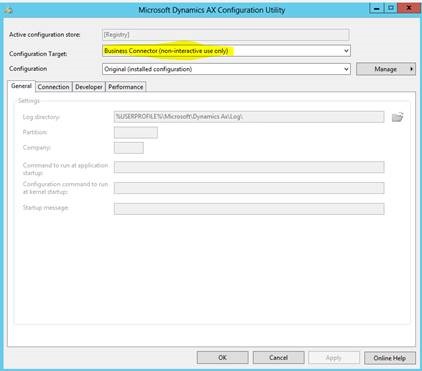Open the Configuration Target dropdown
This screenshot has width=422, height=371.
[226, 51]
